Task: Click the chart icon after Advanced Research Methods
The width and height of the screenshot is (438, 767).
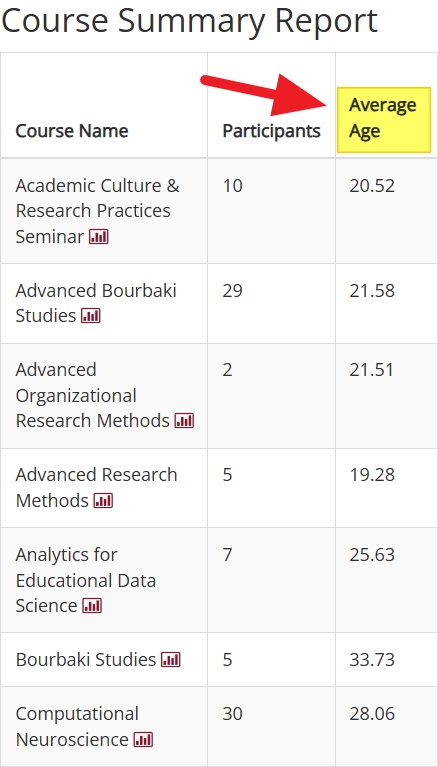Action: [103, 501]
